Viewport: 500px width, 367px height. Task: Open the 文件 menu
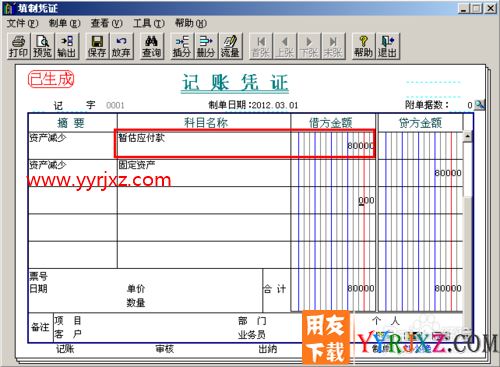tap(22, 23)
